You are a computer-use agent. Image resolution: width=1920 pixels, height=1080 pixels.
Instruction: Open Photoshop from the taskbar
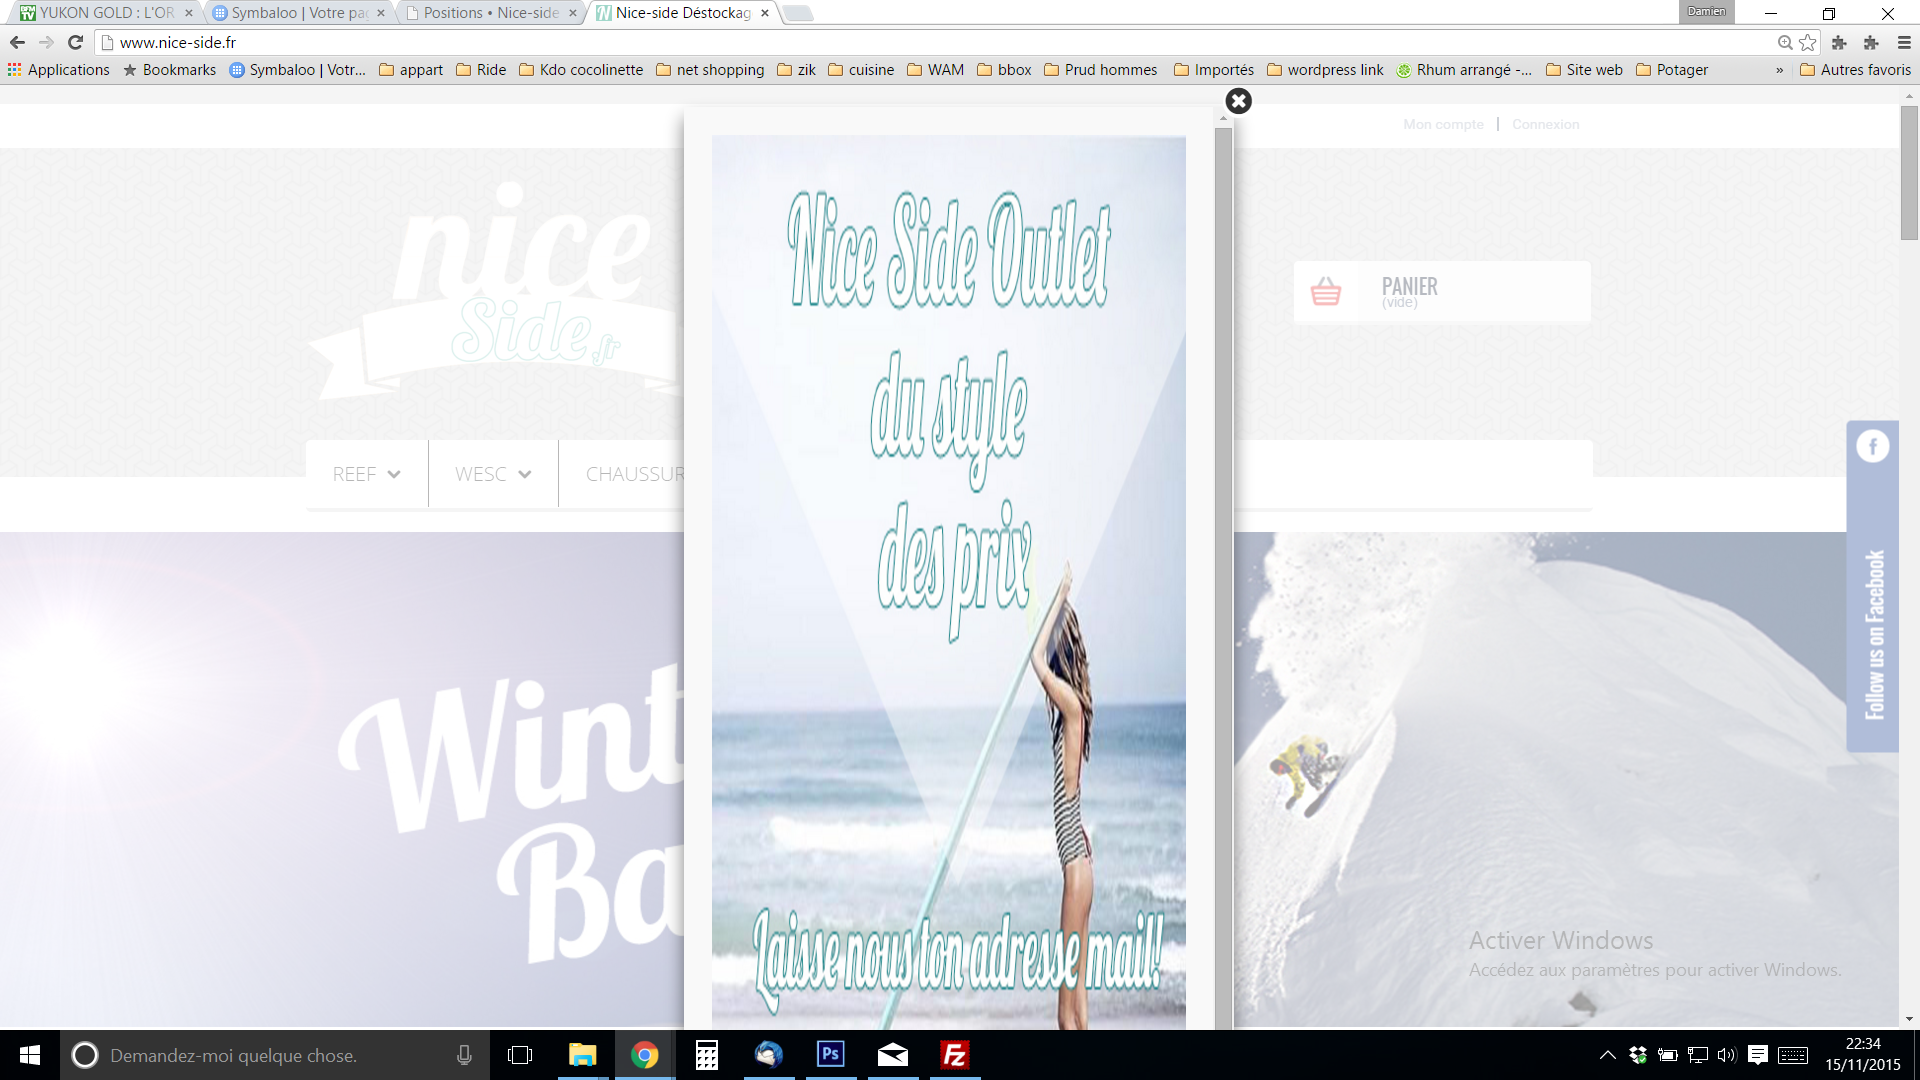(831, 1055)
